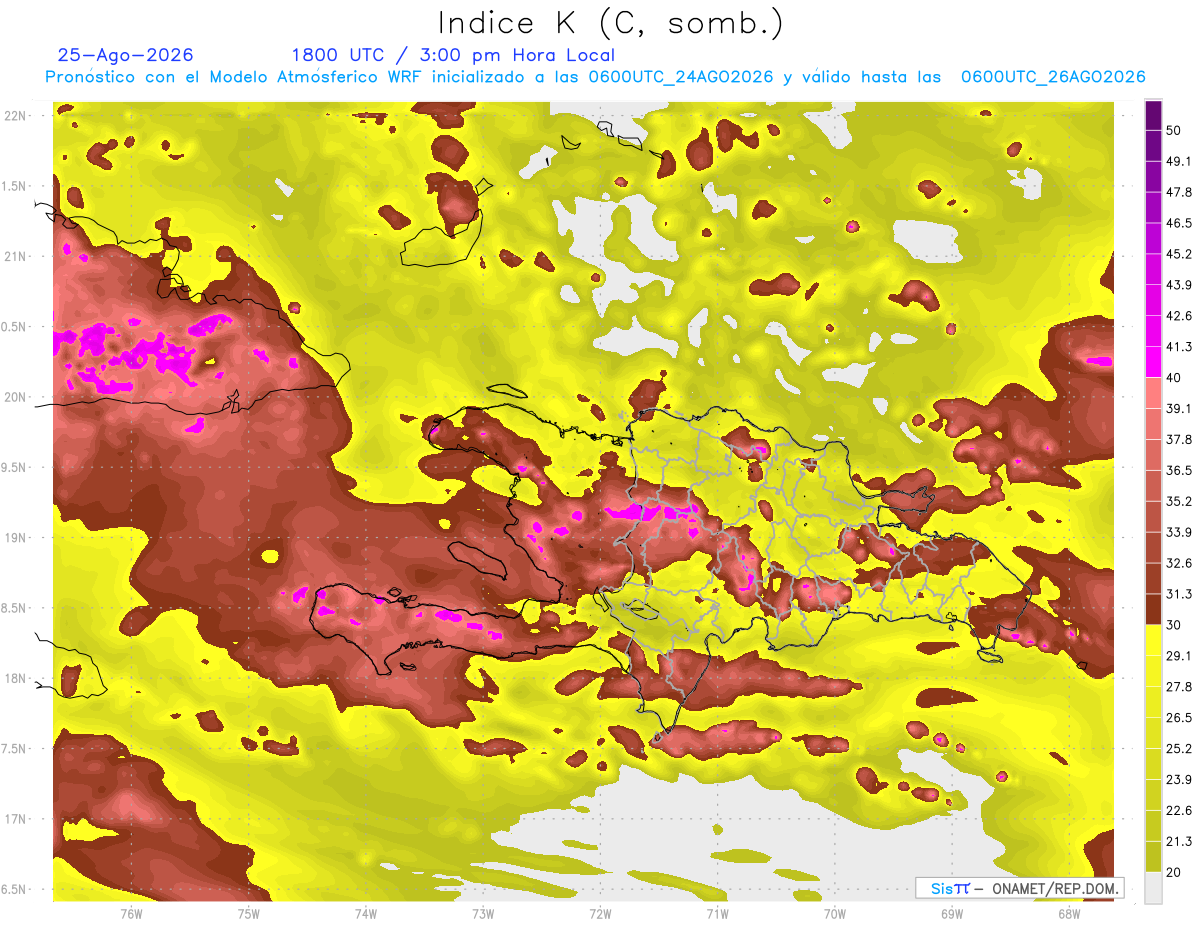Click the light gray swatch below 20
Viewport: 1200px width, 927px height.
(1153, 888)
